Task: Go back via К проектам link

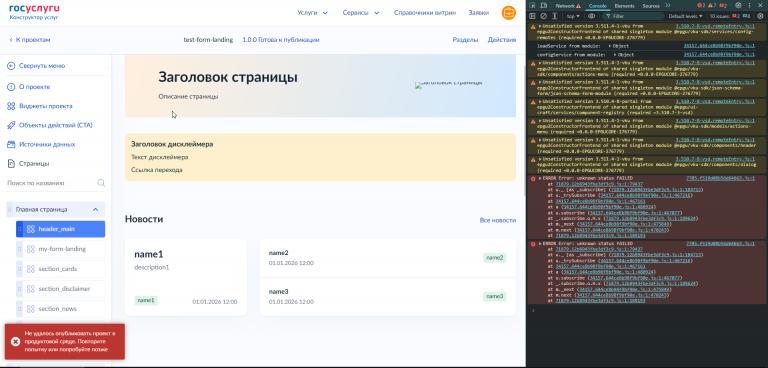Action: pyautogui.click(x=30, y=40)
